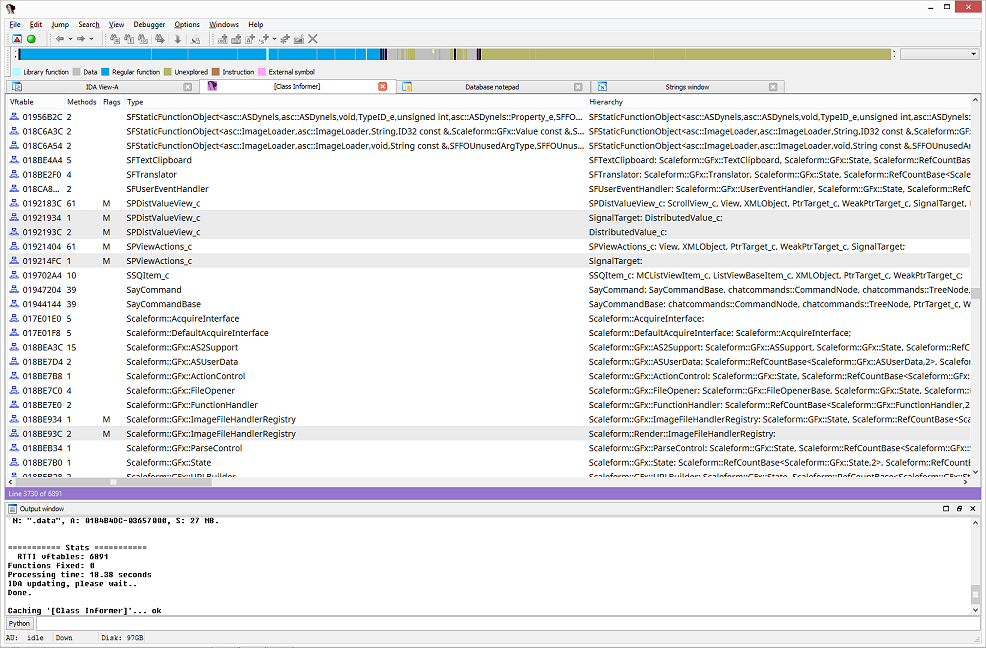Viewport: 986px width, 648px height.
Task: Click the vftable icon for row 01947204
Action: 14,289
